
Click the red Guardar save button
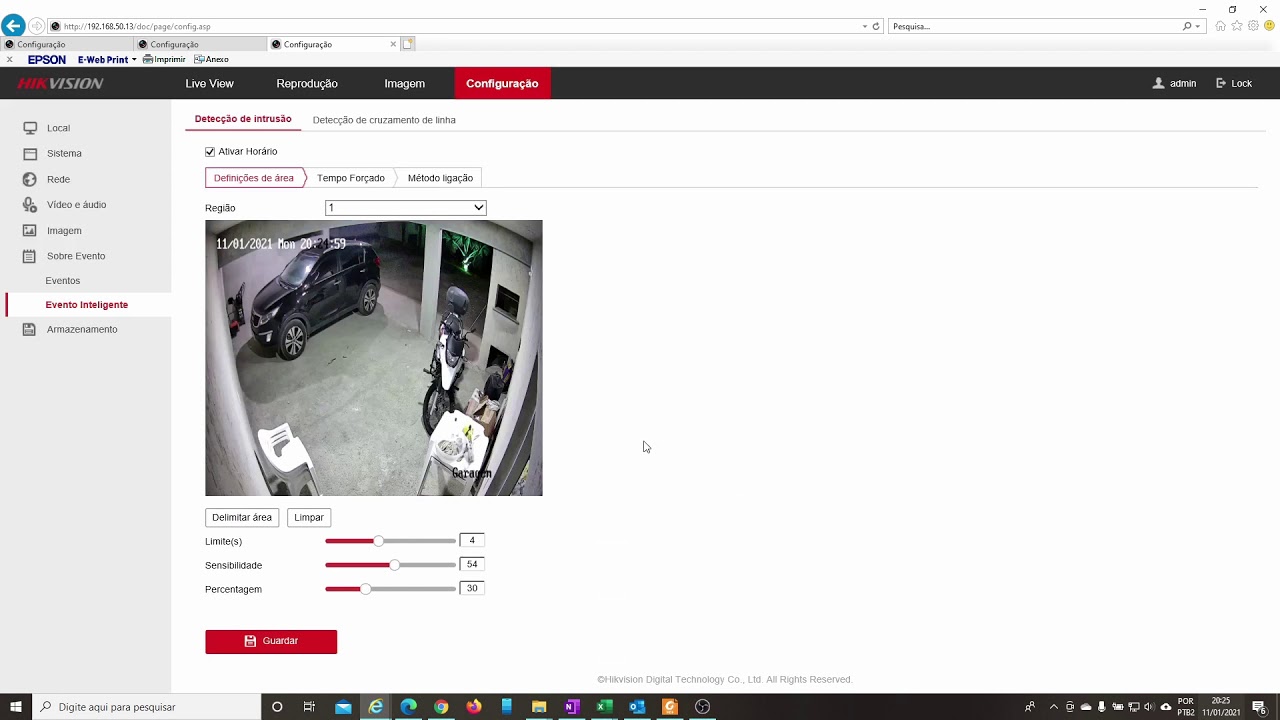click(271, 641)
